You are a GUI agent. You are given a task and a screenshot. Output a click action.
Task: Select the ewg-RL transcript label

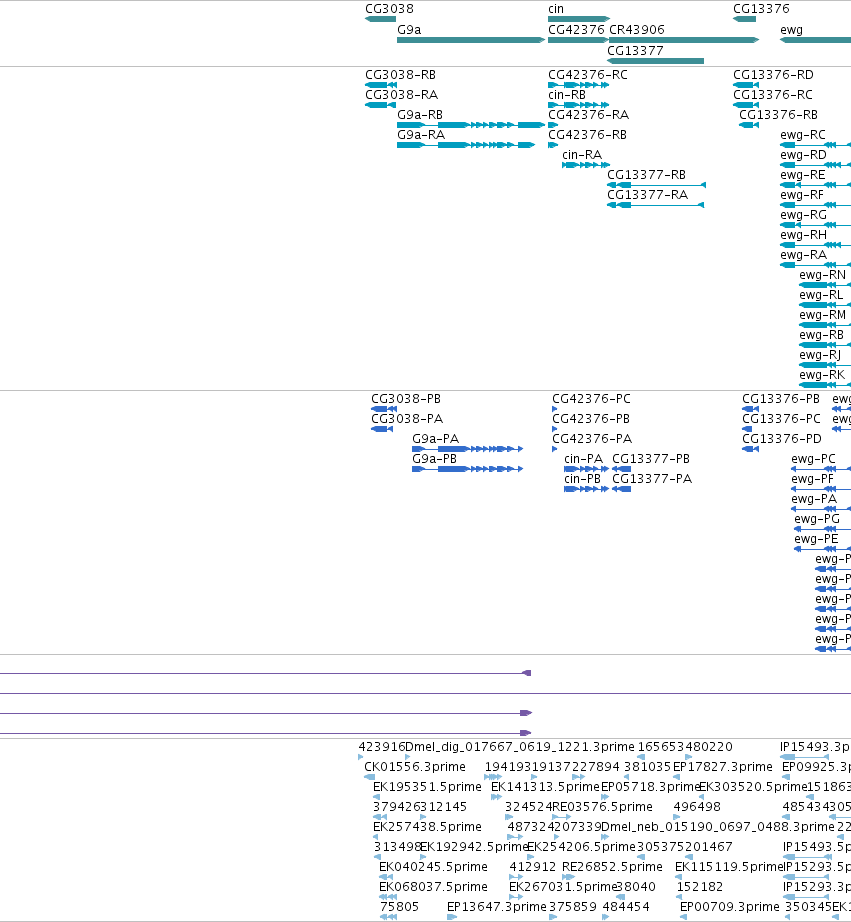coord(821,295)
